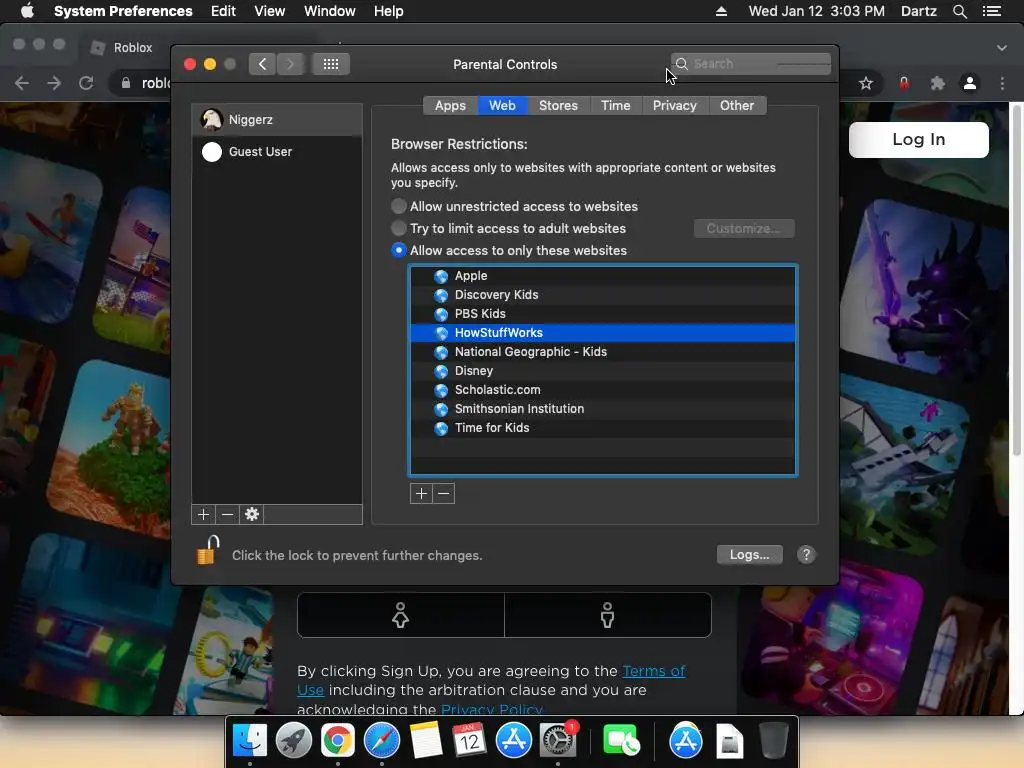Screen dimensions: 1024x768
Task: Go back using the Parental Controls back arrow
Action: tap(262, 64)
